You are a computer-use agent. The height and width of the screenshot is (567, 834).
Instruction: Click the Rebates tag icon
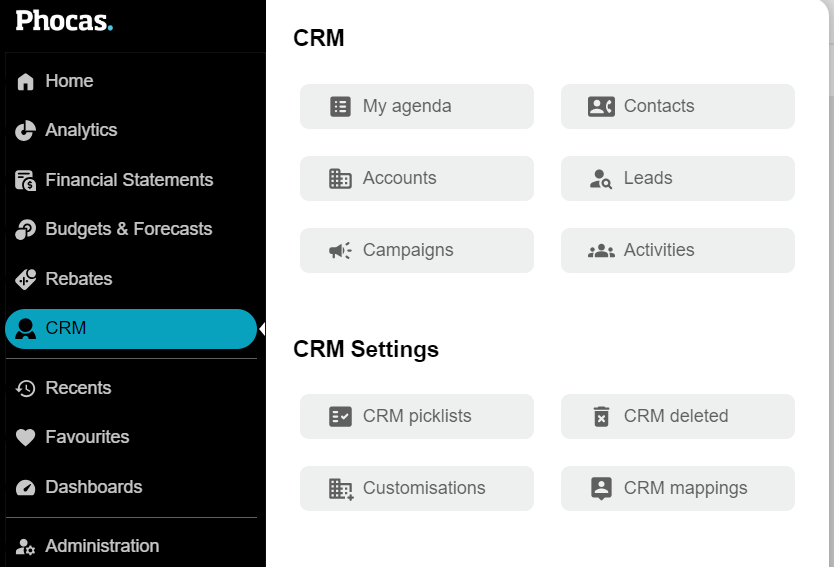[26, 280]
